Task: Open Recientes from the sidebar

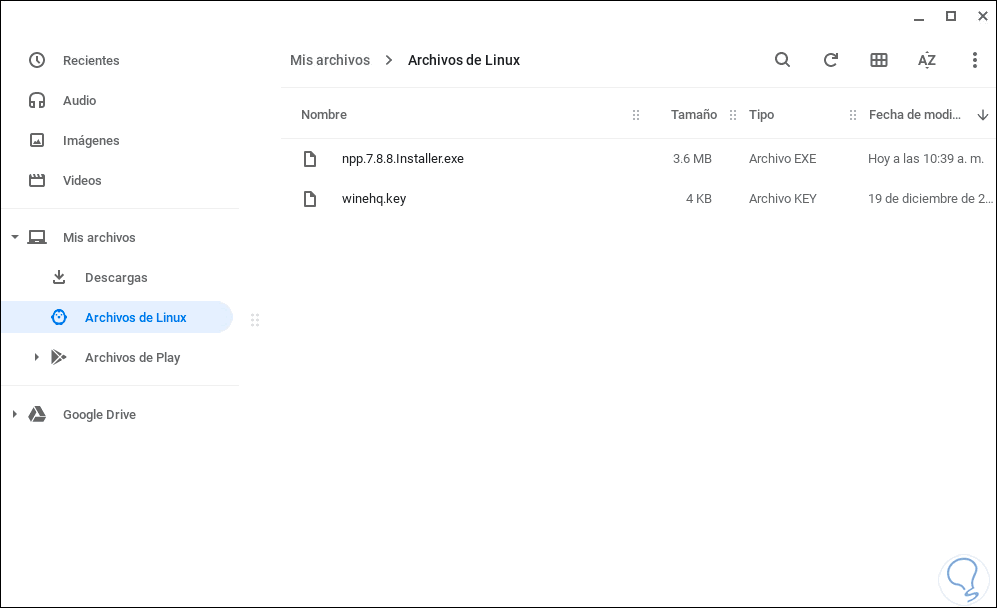Action: 91,60
